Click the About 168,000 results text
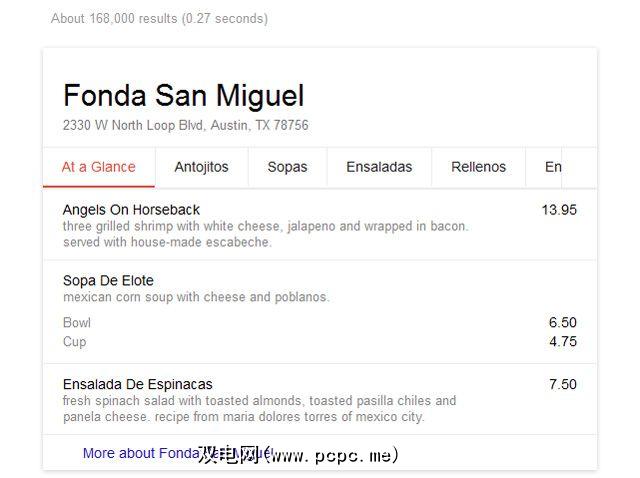Image resolution: width=640 pixels, height=478 pixels. (159, 18)
